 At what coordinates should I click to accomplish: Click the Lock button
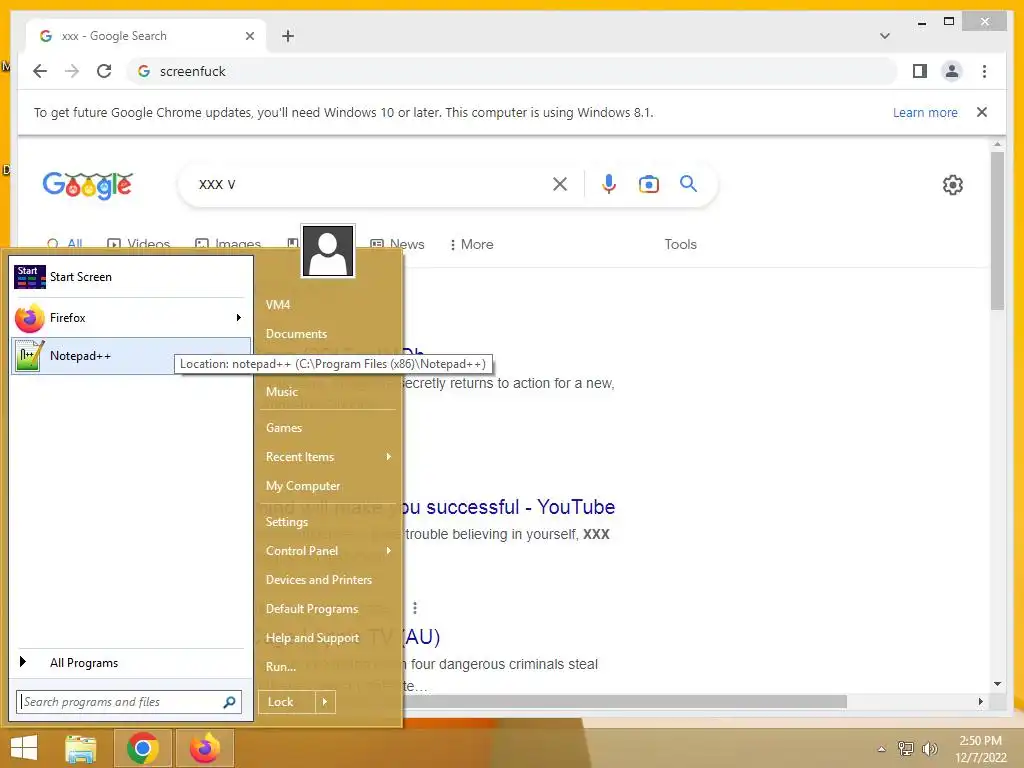coord(287,702)
